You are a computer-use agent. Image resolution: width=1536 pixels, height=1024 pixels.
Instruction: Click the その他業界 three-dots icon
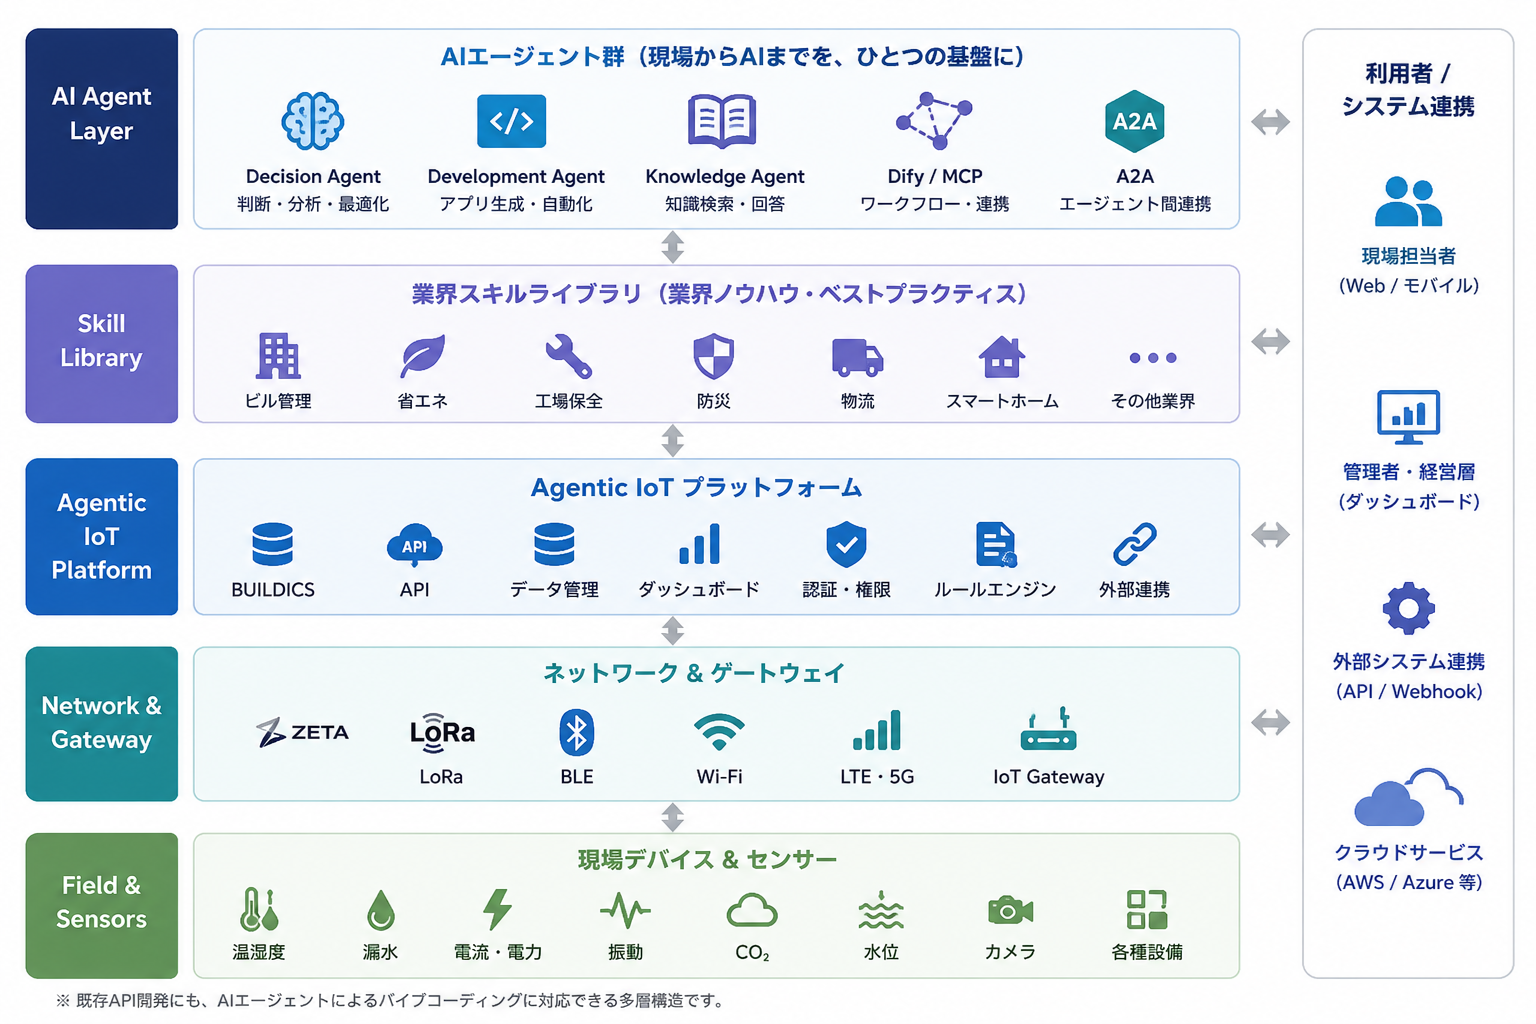coord(1153,357)
